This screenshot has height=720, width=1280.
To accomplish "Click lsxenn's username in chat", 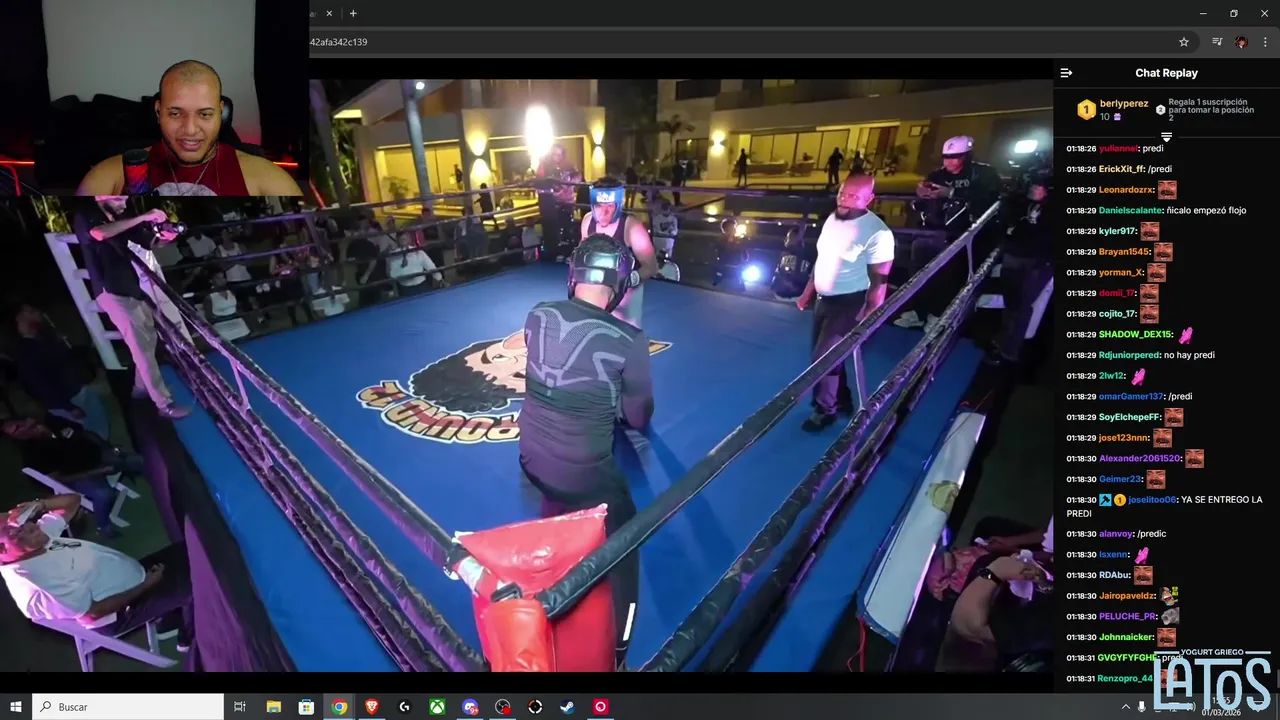I will pyautogui.click(x=1113, y=554).
